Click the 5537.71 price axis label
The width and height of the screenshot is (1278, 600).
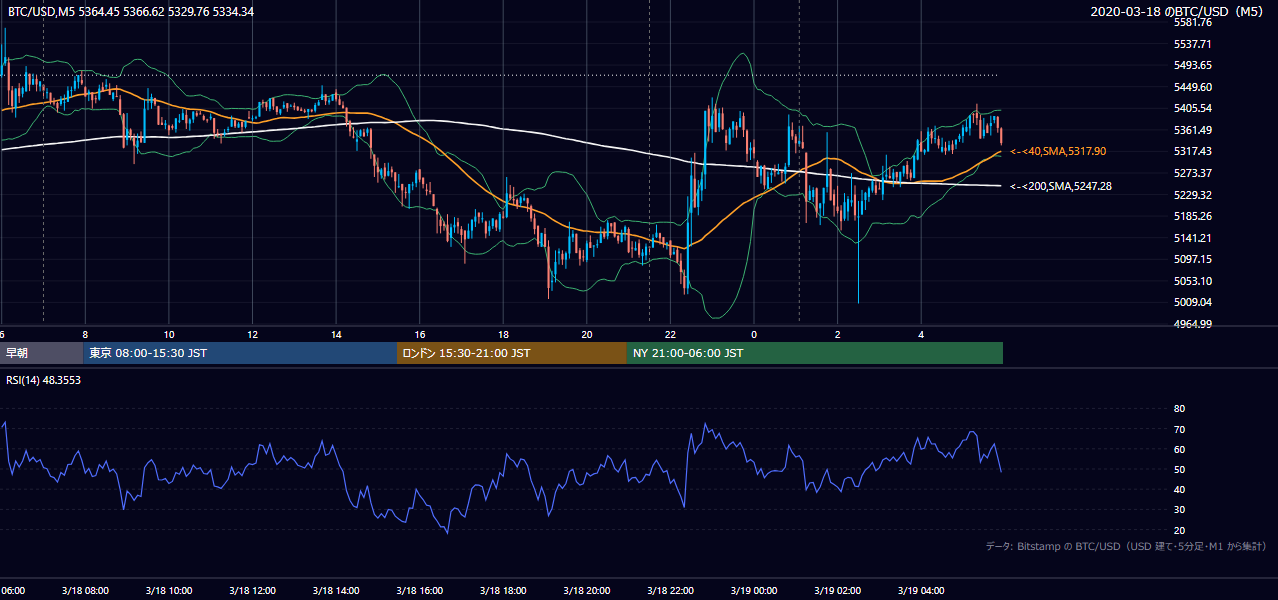1193,44
